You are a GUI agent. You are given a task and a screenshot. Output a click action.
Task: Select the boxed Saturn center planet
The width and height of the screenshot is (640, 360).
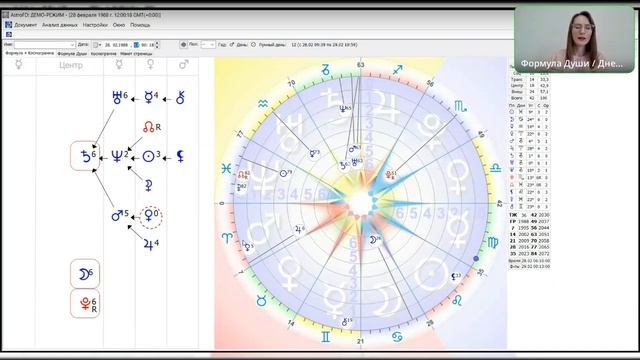click(x=85, y=156)
